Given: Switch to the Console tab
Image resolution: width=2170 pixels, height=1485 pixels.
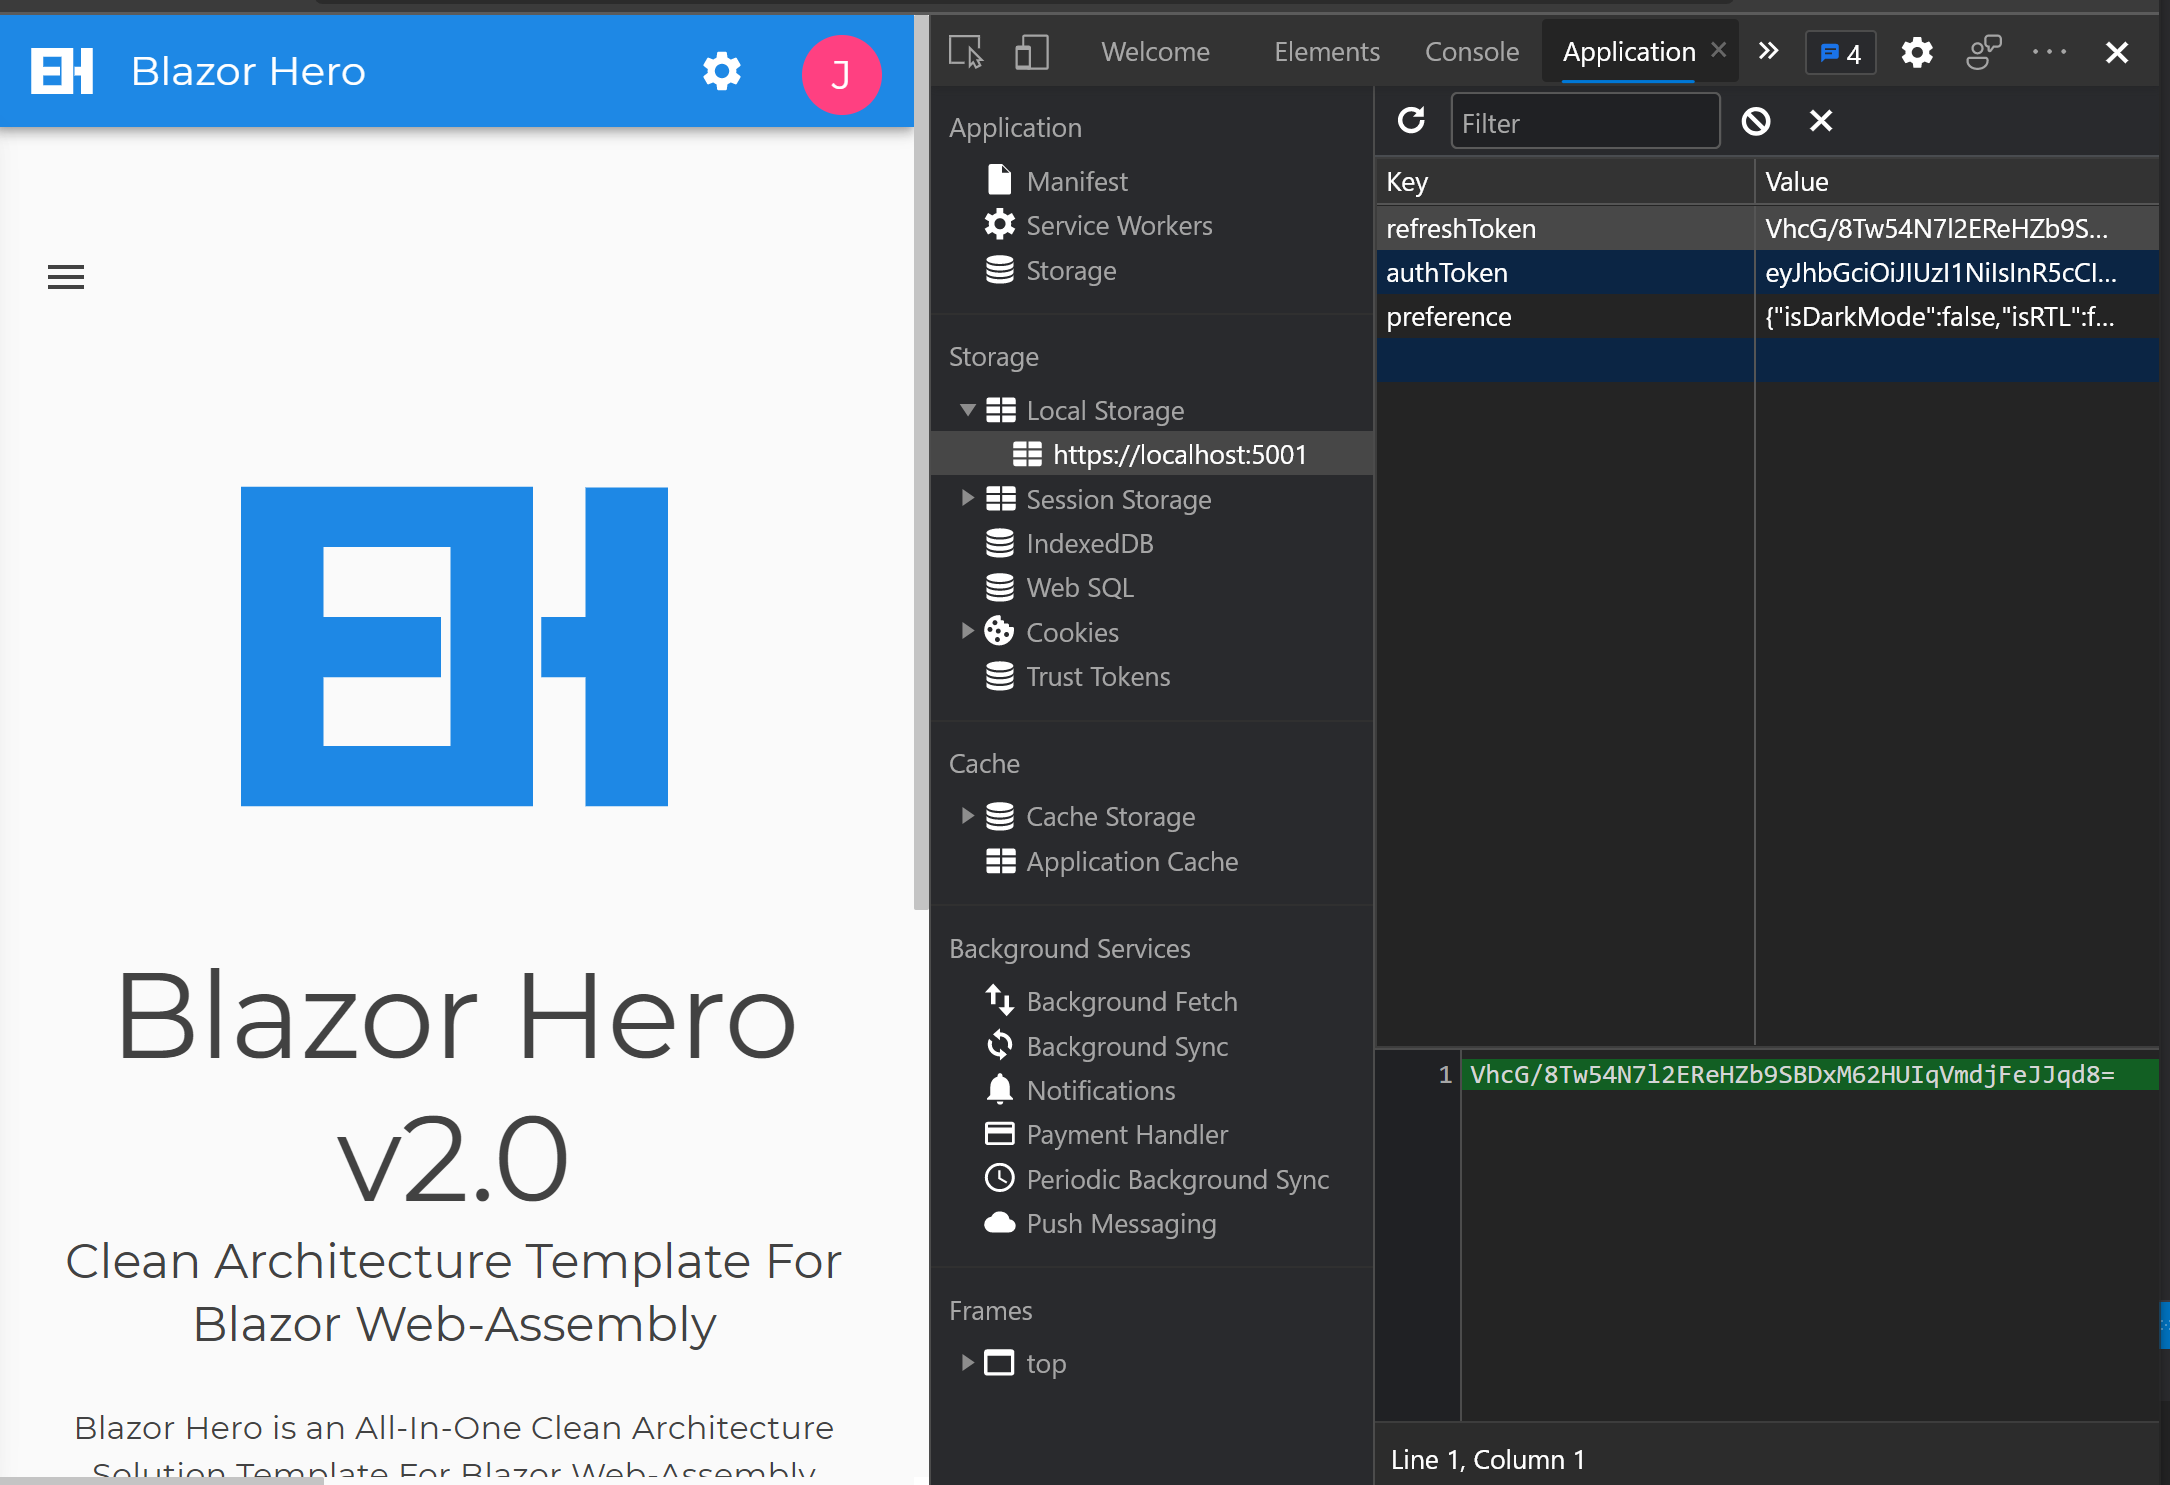Looking at the screenshot, I should (1471, 51).
